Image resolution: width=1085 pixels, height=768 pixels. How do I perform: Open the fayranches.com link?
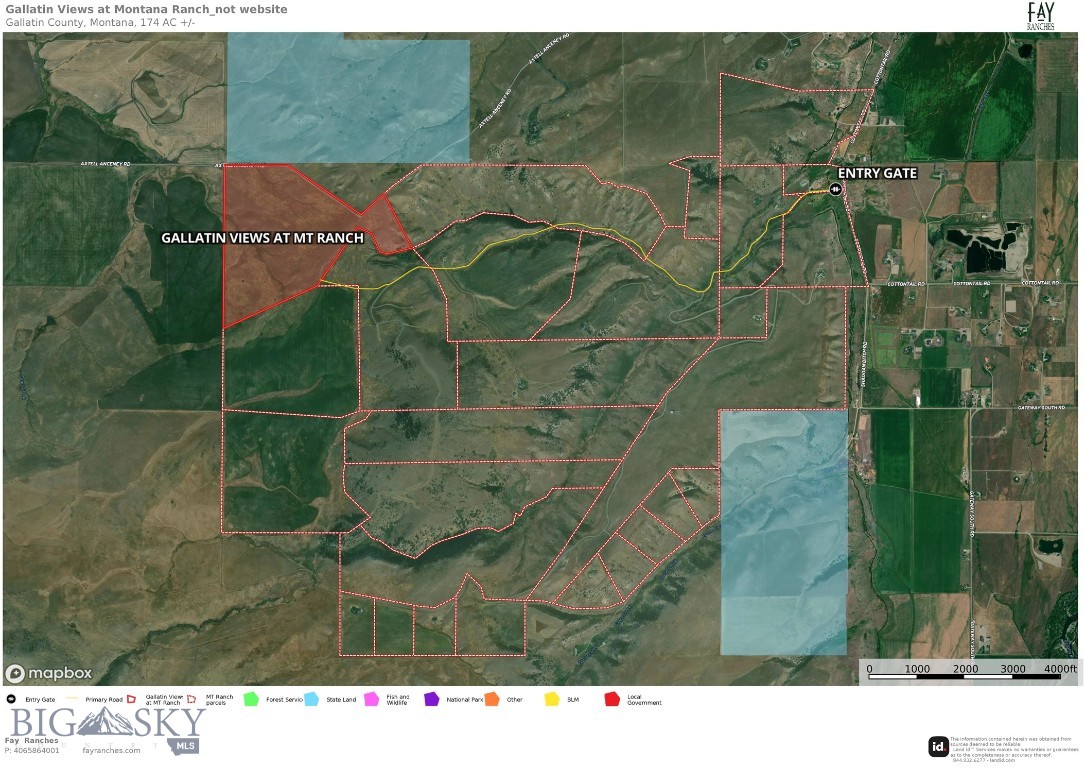pyautogui.click(x=111, y=750)
